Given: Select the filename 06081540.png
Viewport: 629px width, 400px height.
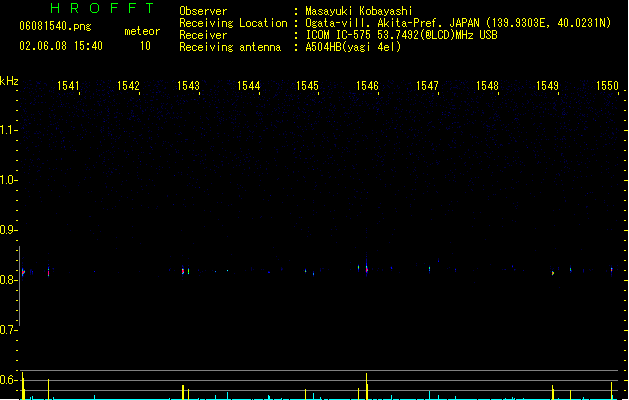Looking at the screenshot, I should tap(55, 26).
